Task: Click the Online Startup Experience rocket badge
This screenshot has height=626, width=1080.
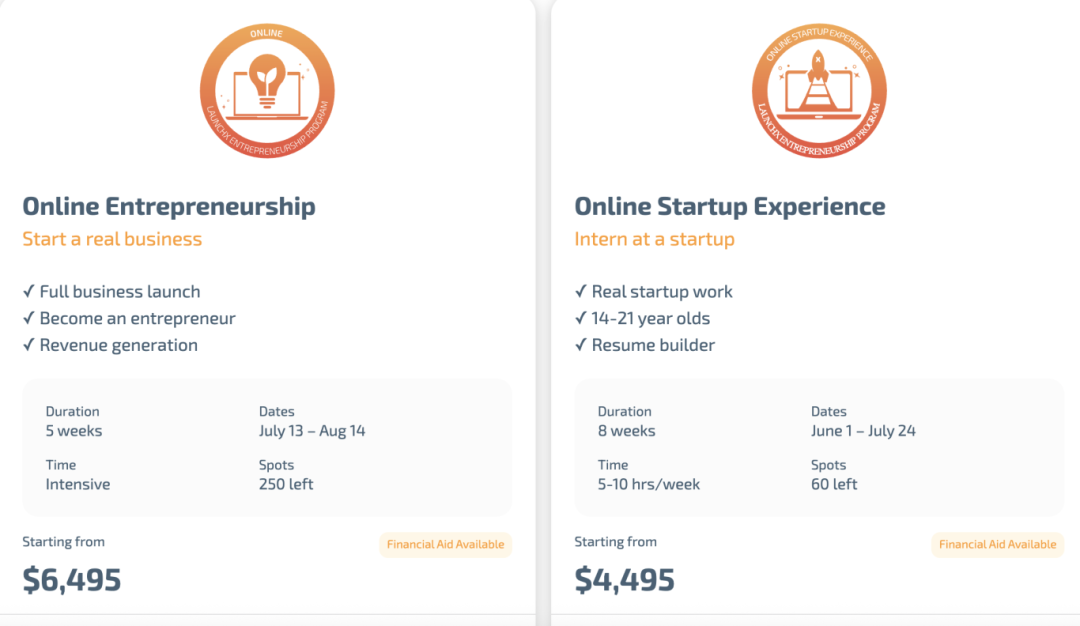Action: (819, 91)
